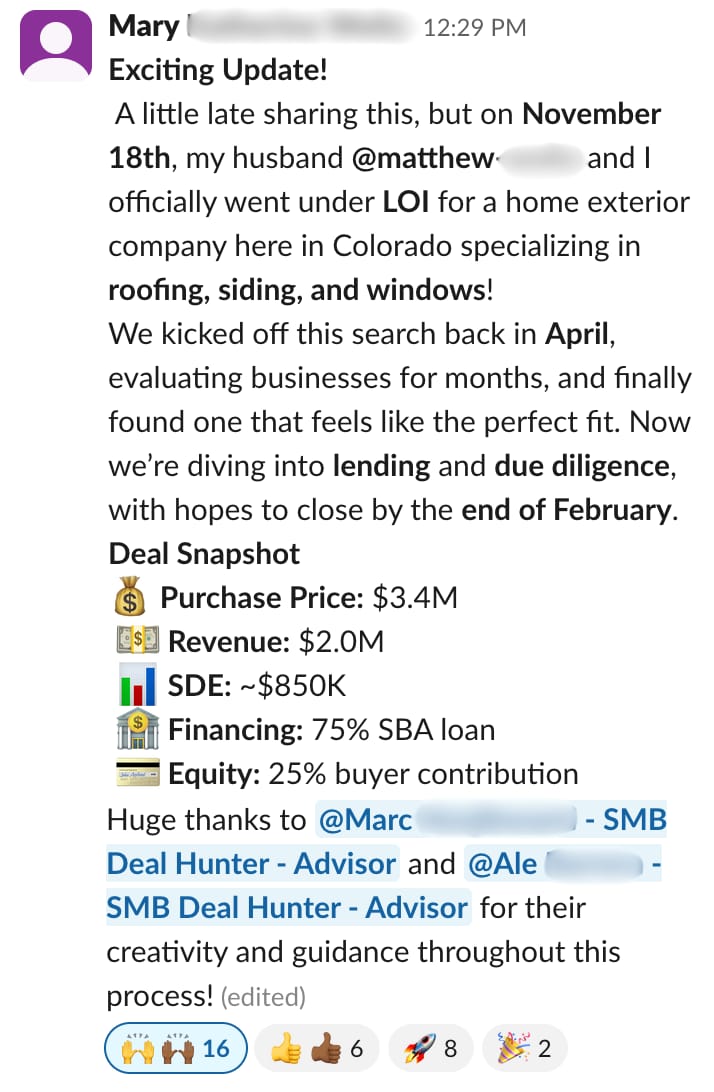Click the bold LOI text
Viewport: 714px width, 1092px height.
406,202
